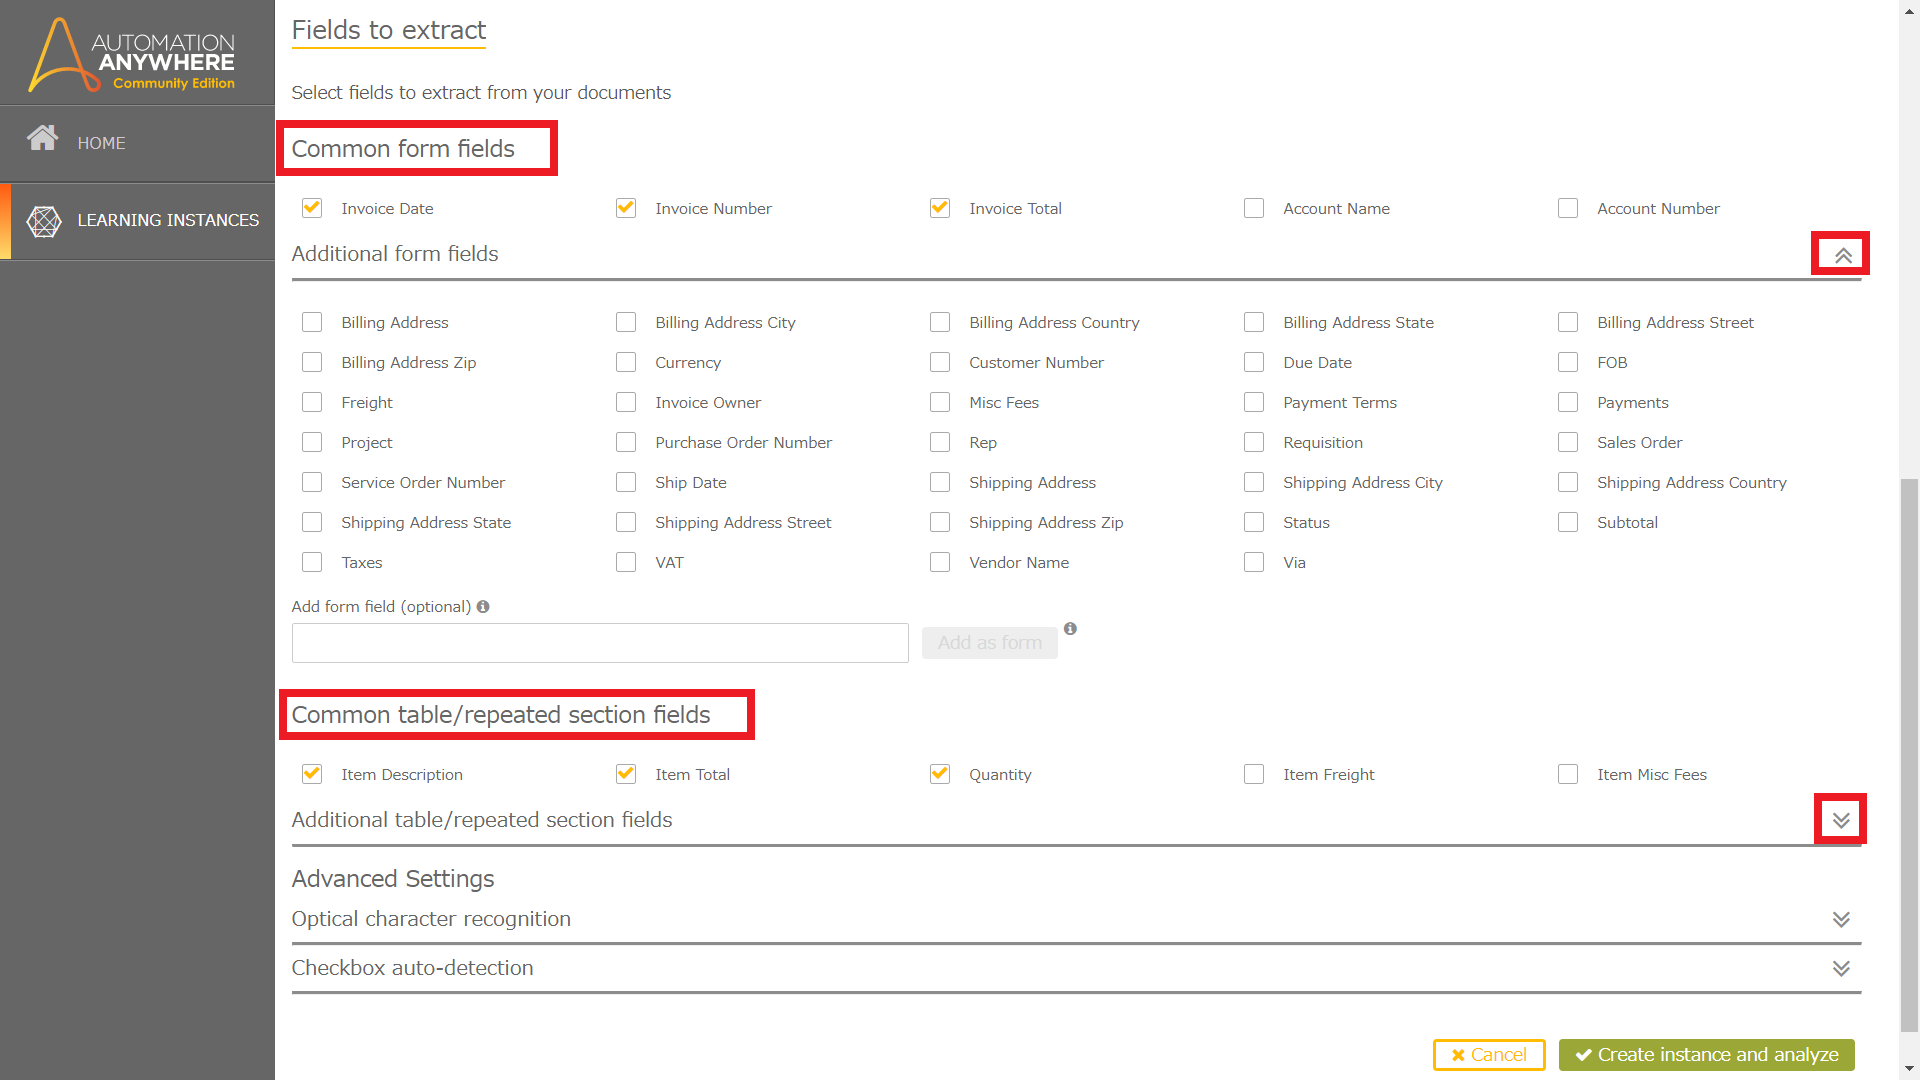The width and height of the screenshot is (1920, 1080).
Task: Expand Checkbox auto-detection settings
Action: [x=1841, y=968]
